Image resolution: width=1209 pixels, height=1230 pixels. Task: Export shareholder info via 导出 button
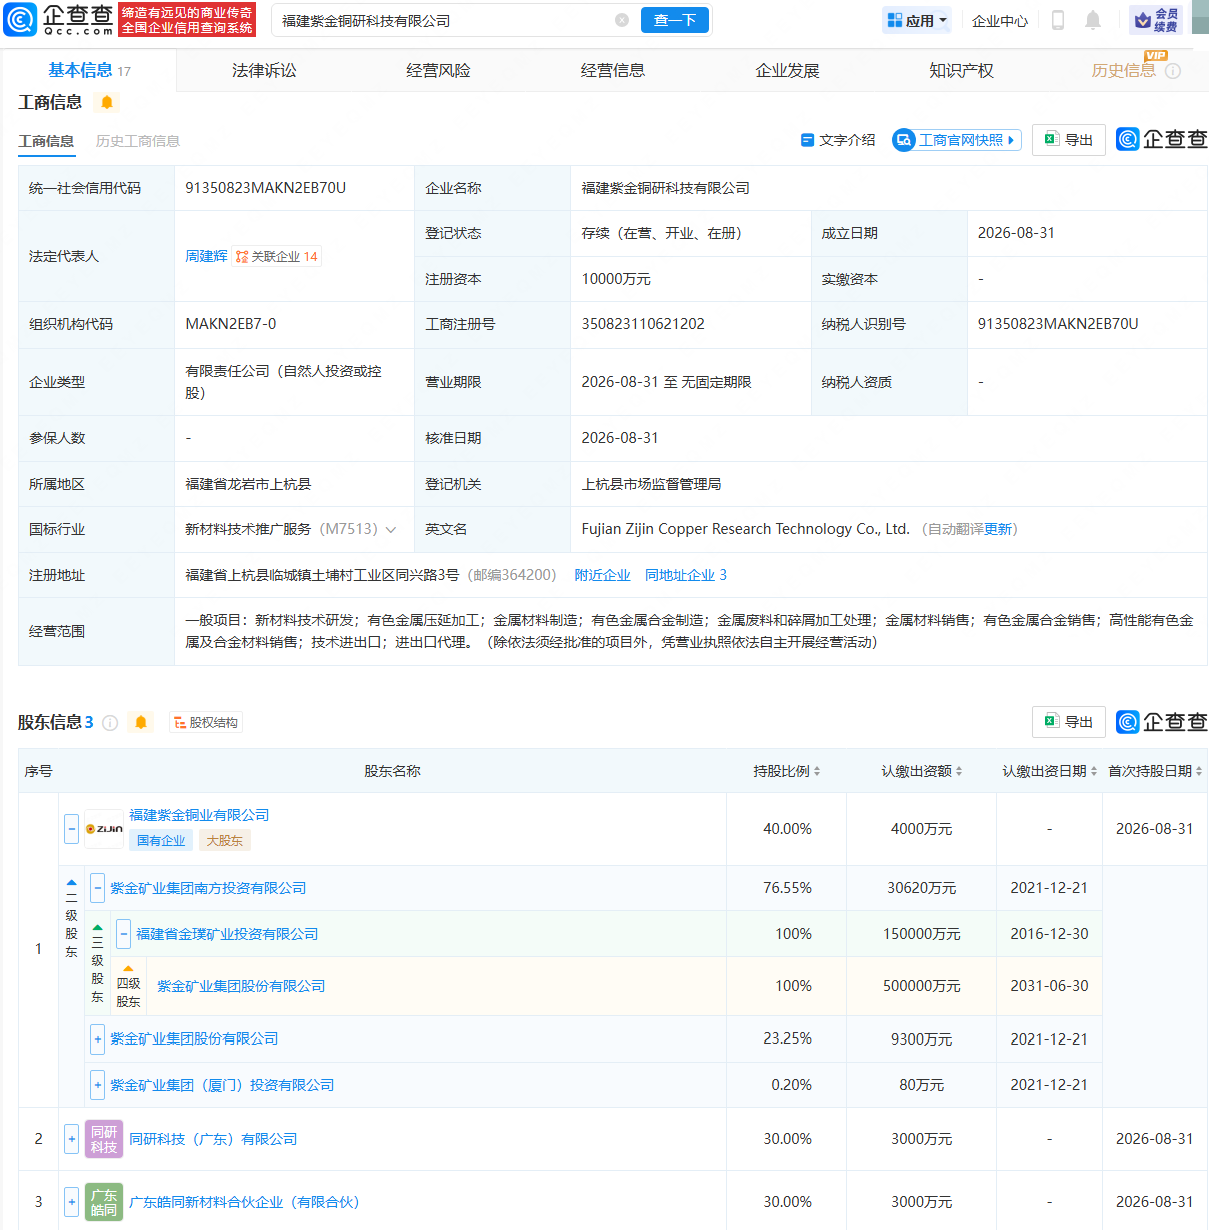pos(1069,722)
